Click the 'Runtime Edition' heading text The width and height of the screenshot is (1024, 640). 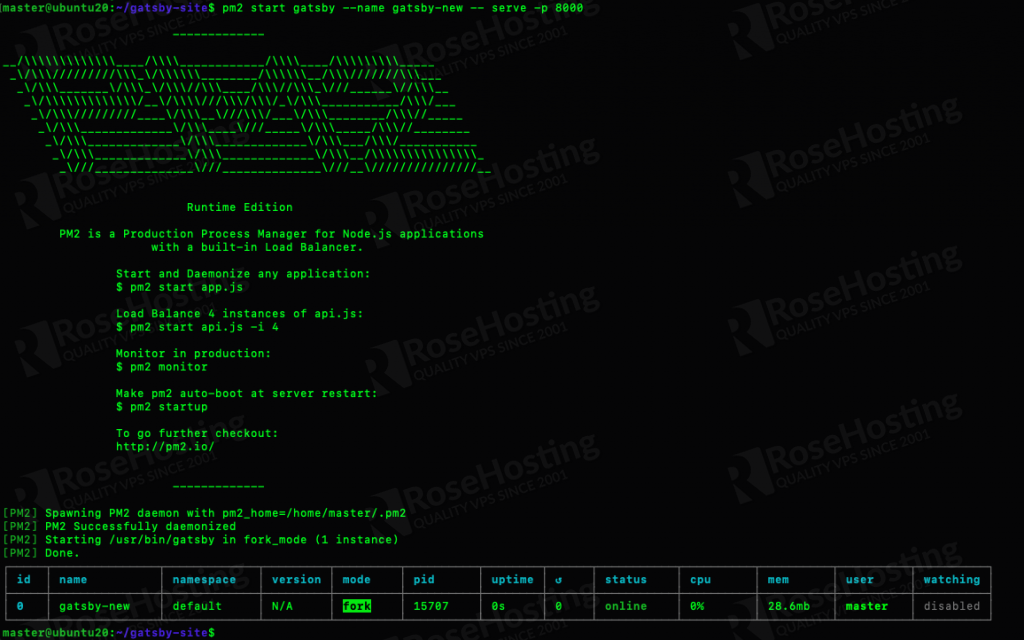[240, 208]
